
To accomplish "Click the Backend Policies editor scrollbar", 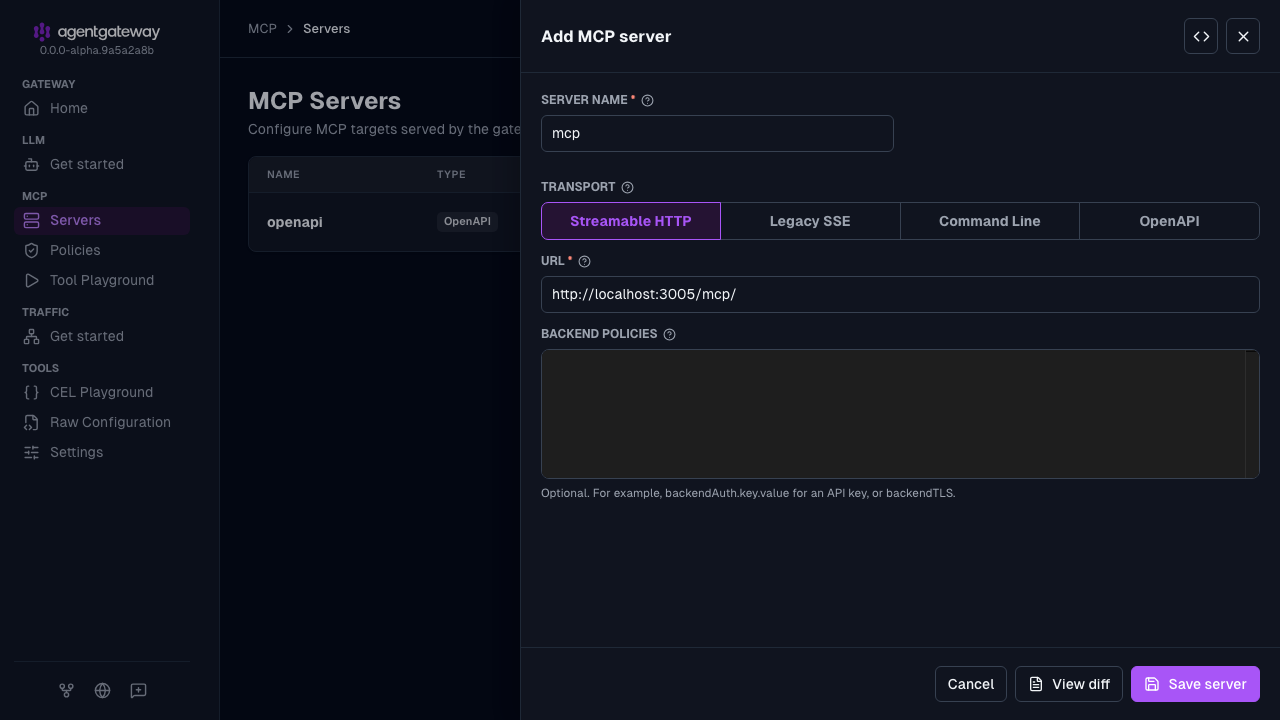I will (1252, 414).
